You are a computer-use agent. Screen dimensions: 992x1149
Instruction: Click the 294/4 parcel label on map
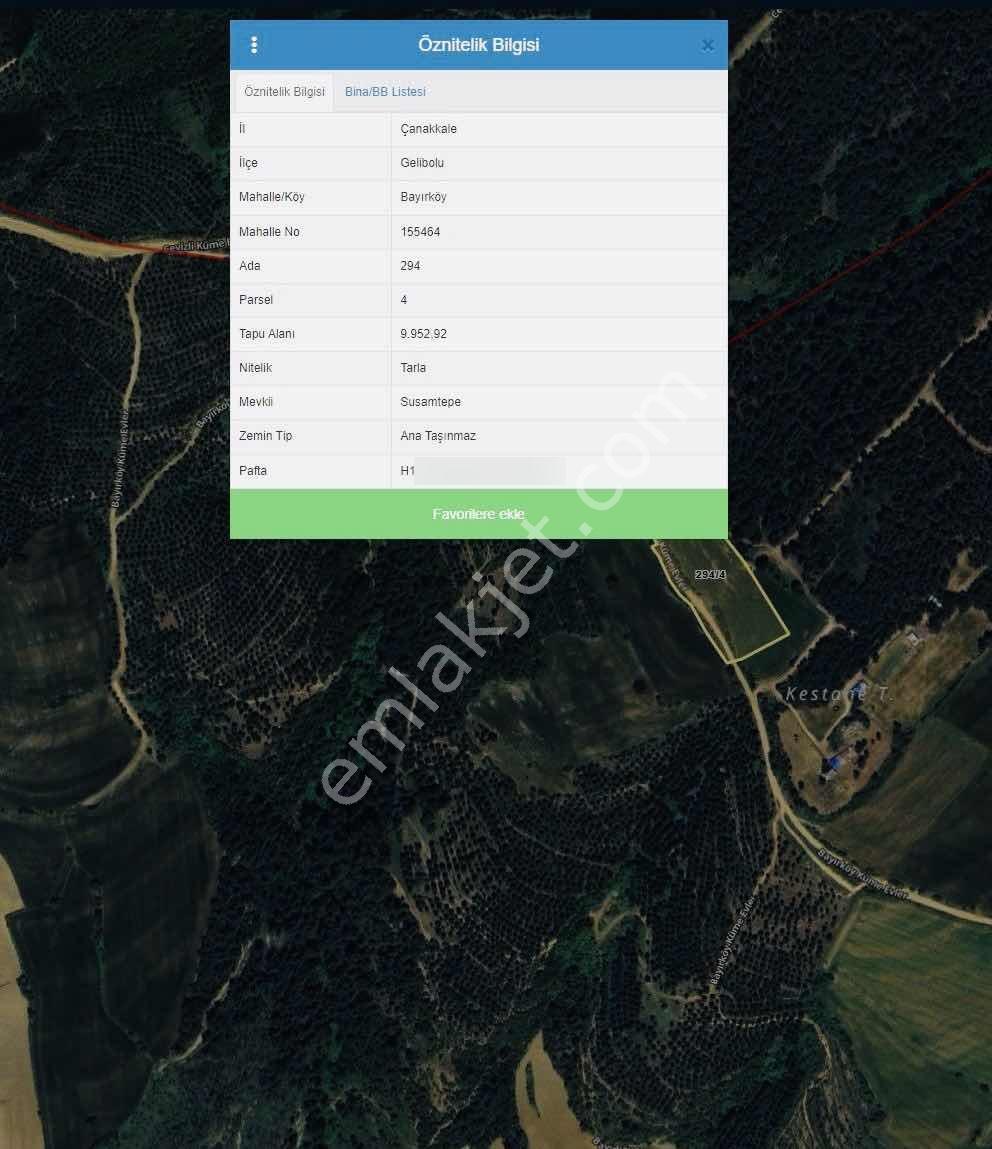(x=711, y=574)
